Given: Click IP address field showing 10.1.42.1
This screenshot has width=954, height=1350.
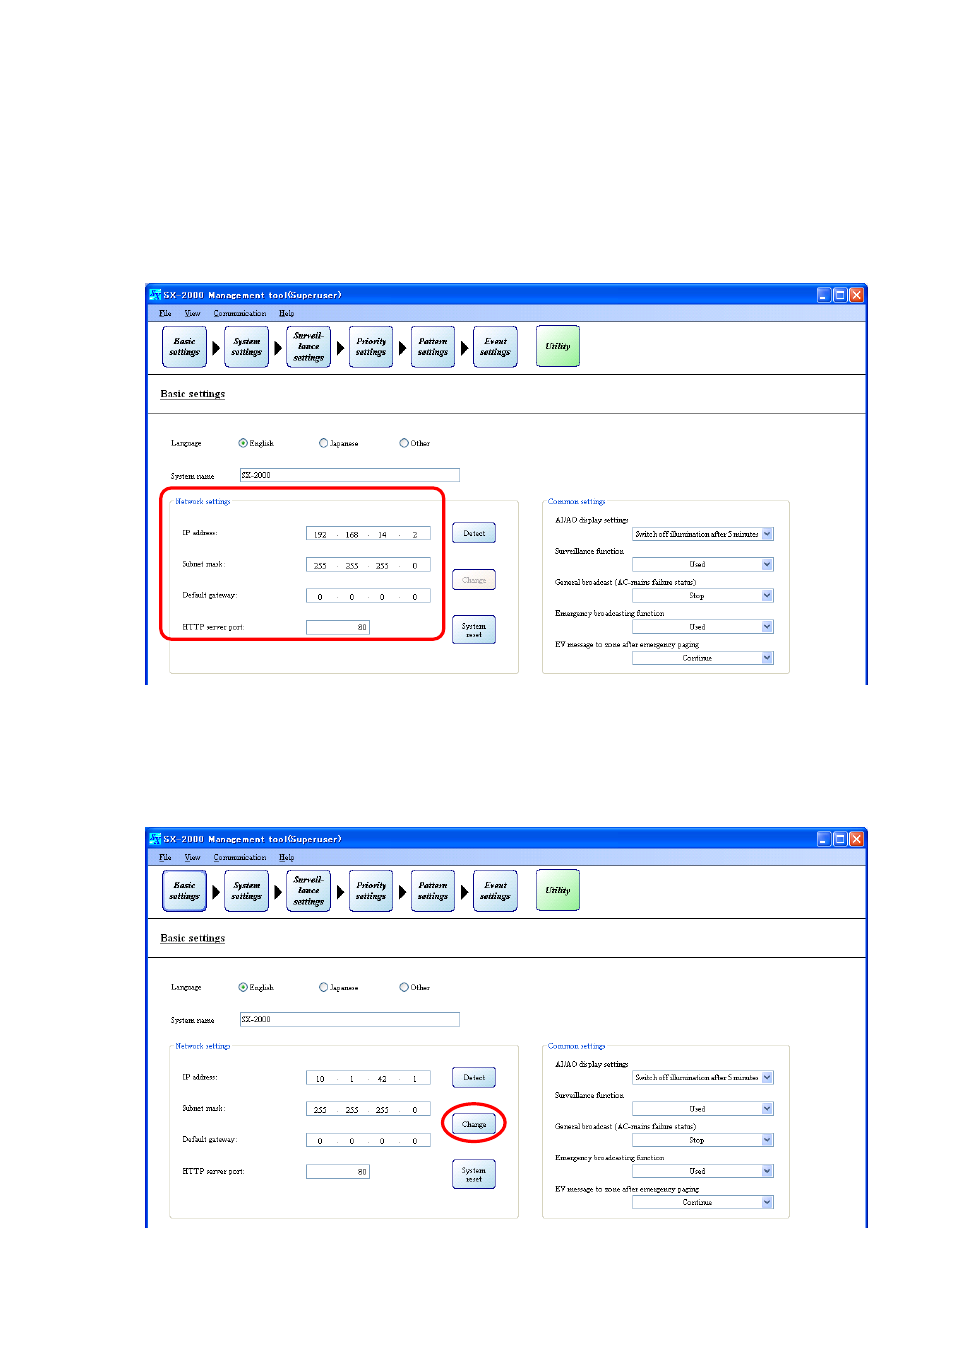Looking at the screenshot, I should [x=368, y=1078].
